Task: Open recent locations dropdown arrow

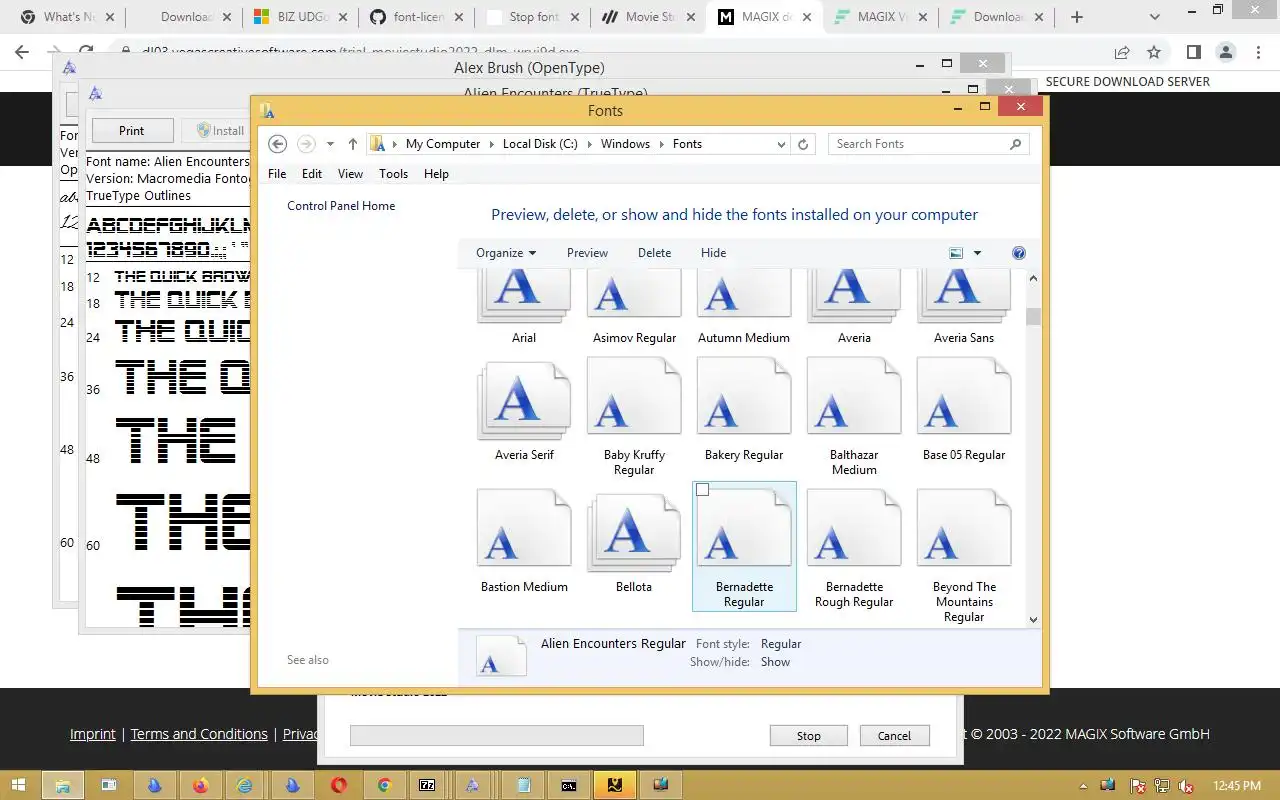Action: tap(330, 144)
